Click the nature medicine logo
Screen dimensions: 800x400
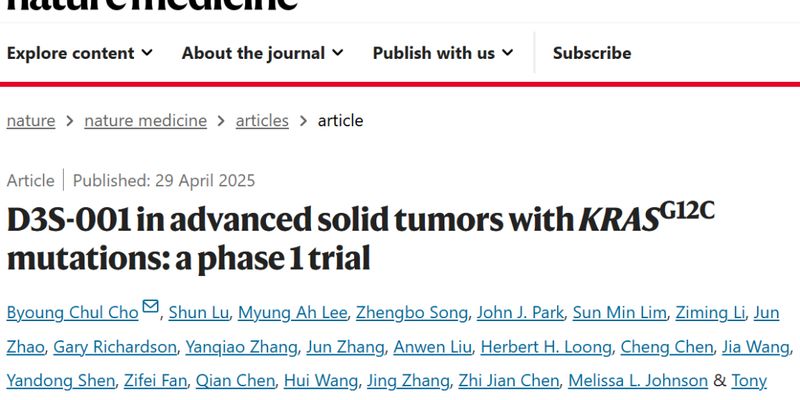point(152,5)
